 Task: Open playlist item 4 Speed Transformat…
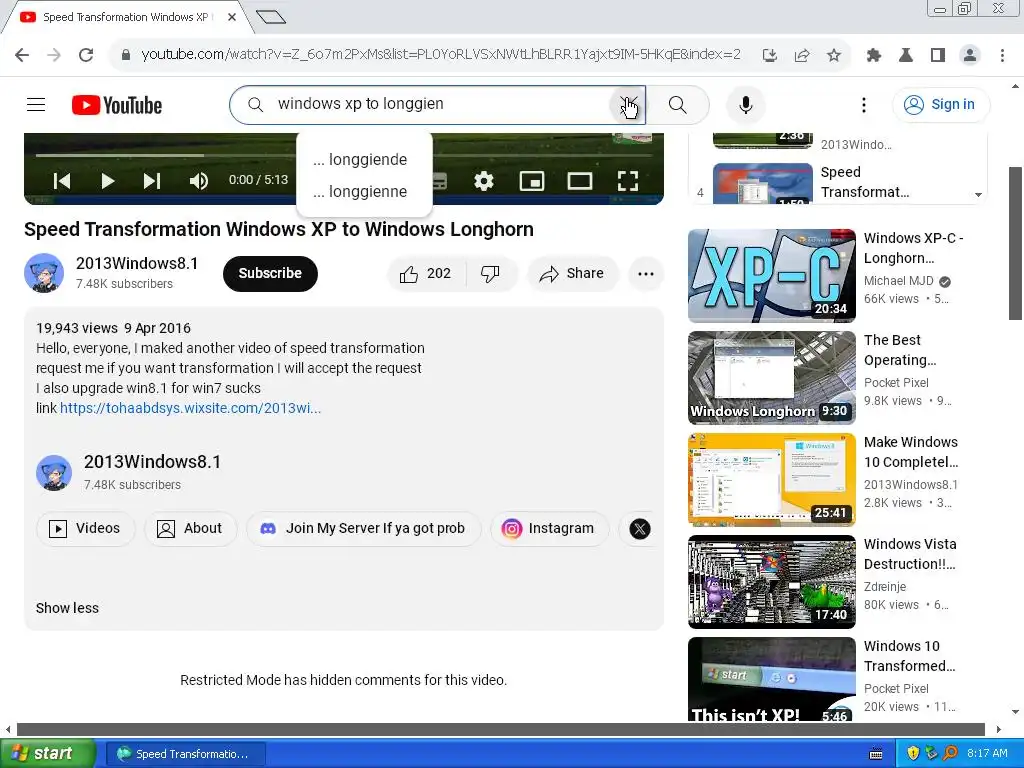pyautogui.click(x=838, y=182)
